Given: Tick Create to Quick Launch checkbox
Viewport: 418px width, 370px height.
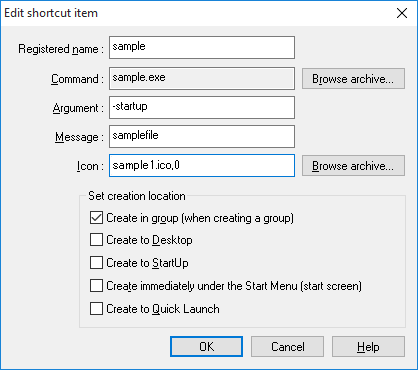Looking at the screenshot, I should (x=96, y=309).
